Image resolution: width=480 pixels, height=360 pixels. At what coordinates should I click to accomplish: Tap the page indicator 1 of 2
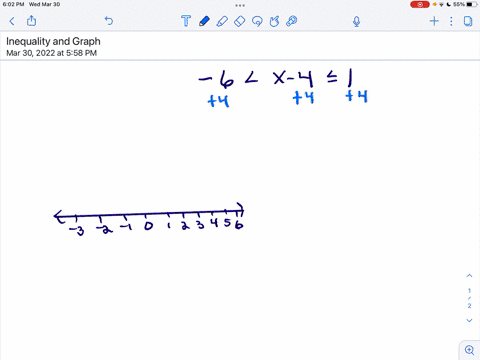pos(469,298)
